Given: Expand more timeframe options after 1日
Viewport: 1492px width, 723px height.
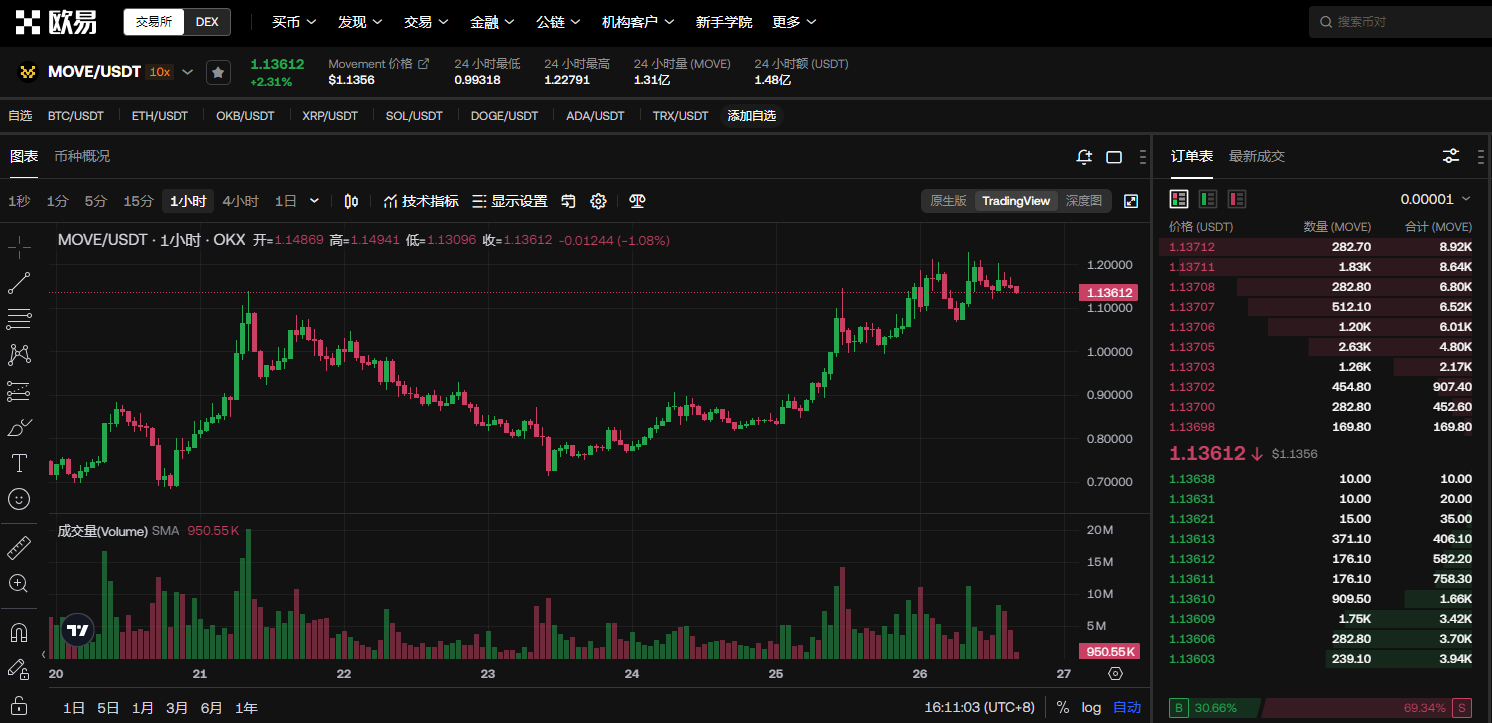Looking at the screenshot, I should pos(314,201).
